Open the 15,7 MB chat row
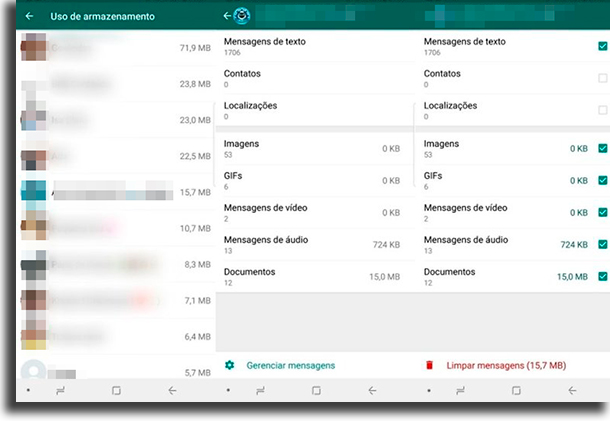610x421 pixels. pyautogui.click(x=116, y=192)
